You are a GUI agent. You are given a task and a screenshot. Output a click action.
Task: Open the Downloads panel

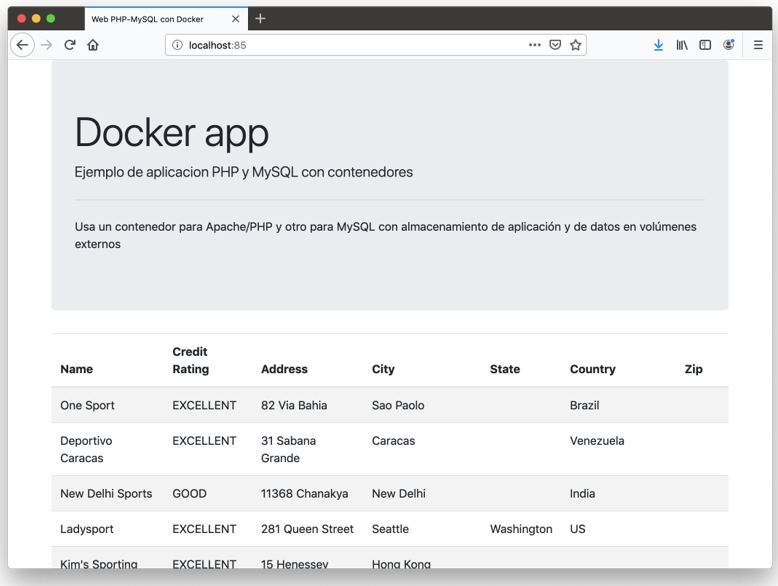658,45
